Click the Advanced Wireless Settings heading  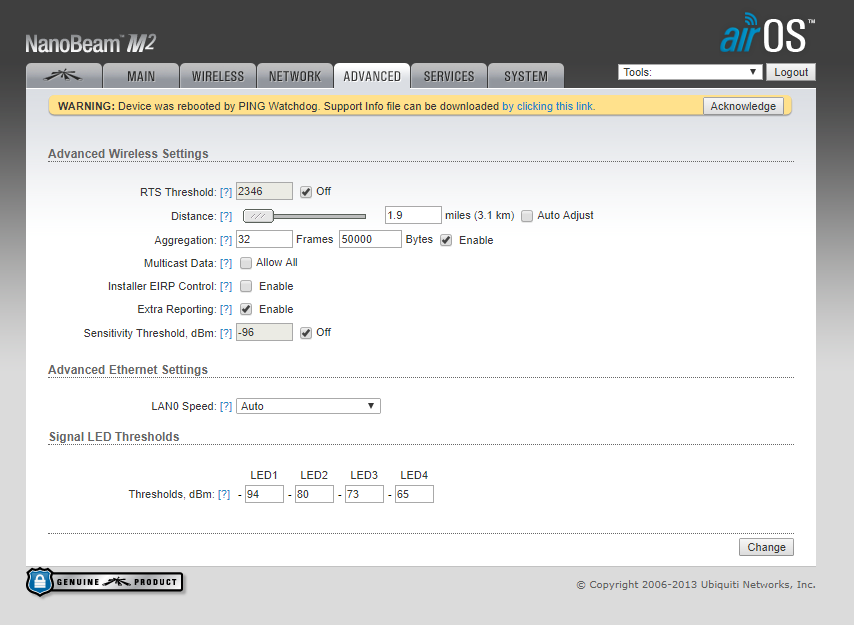coord(129,154)
